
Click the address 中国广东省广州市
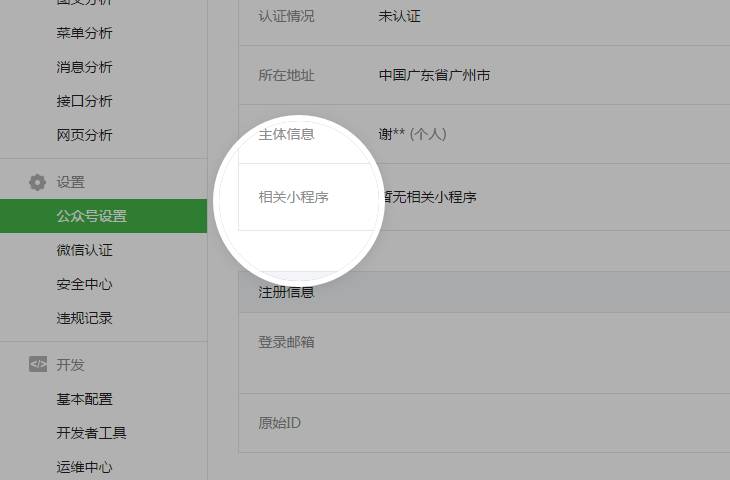[434, 75]
